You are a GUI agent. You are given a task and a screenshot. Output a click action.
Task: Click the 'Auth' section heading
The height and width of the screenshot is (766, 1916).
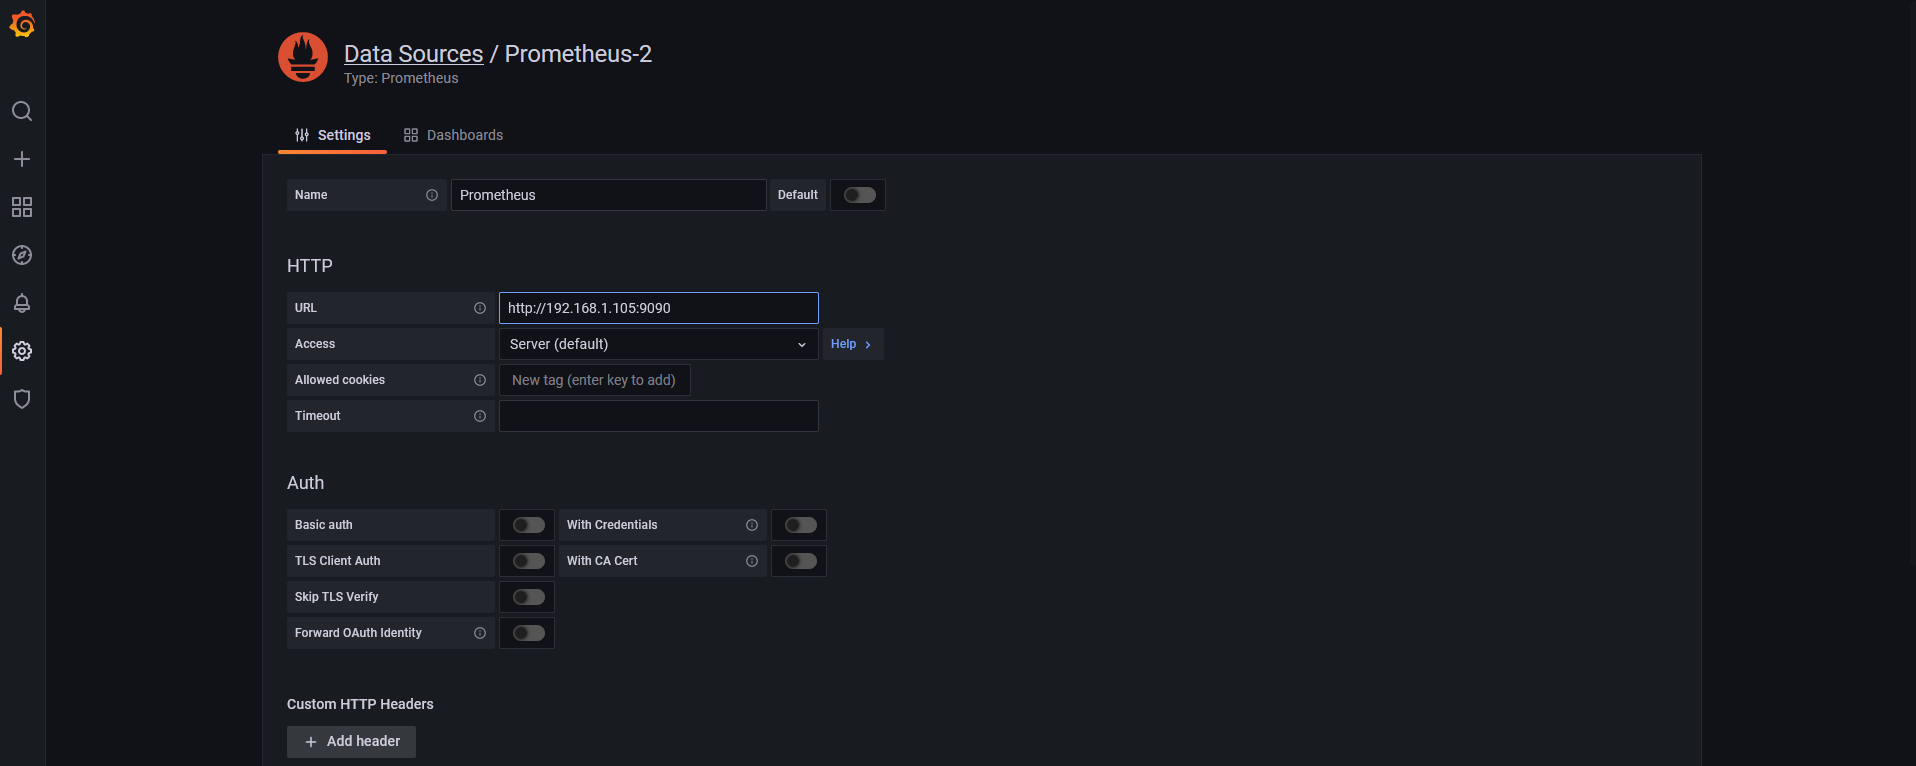(306, 483)
